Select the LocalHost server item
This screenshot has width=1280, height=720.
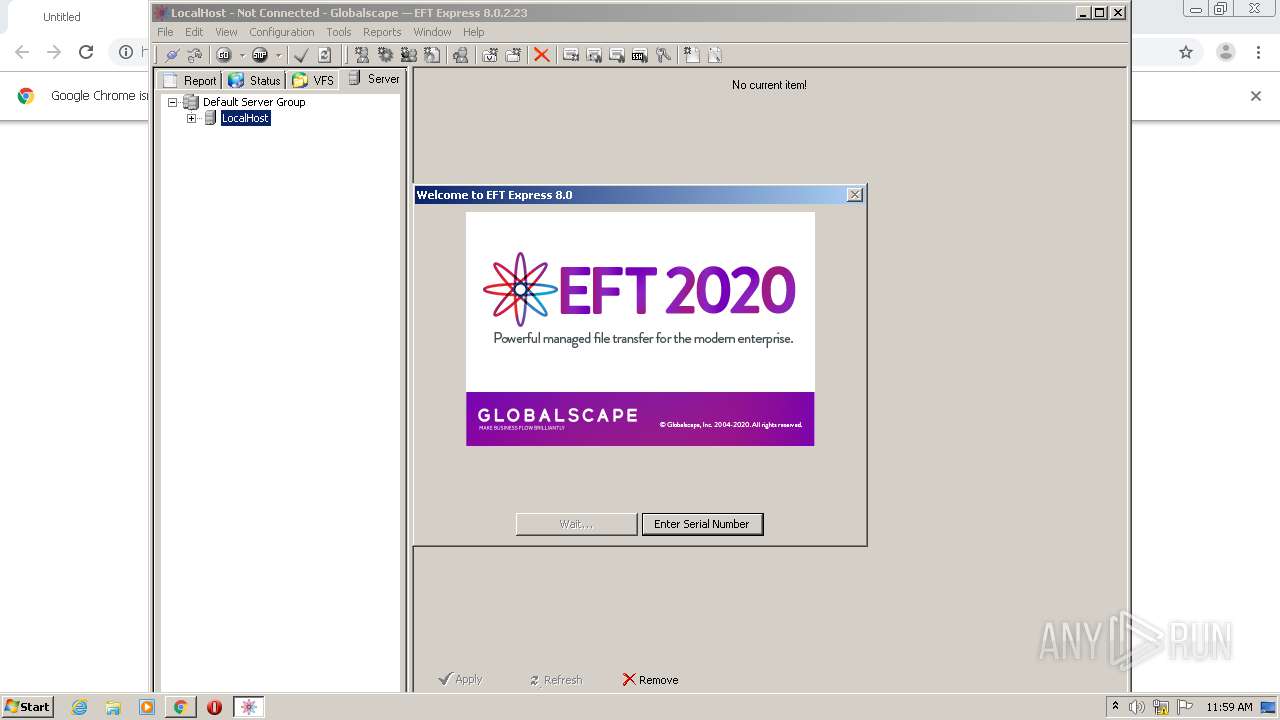click(x=246, y=118)
